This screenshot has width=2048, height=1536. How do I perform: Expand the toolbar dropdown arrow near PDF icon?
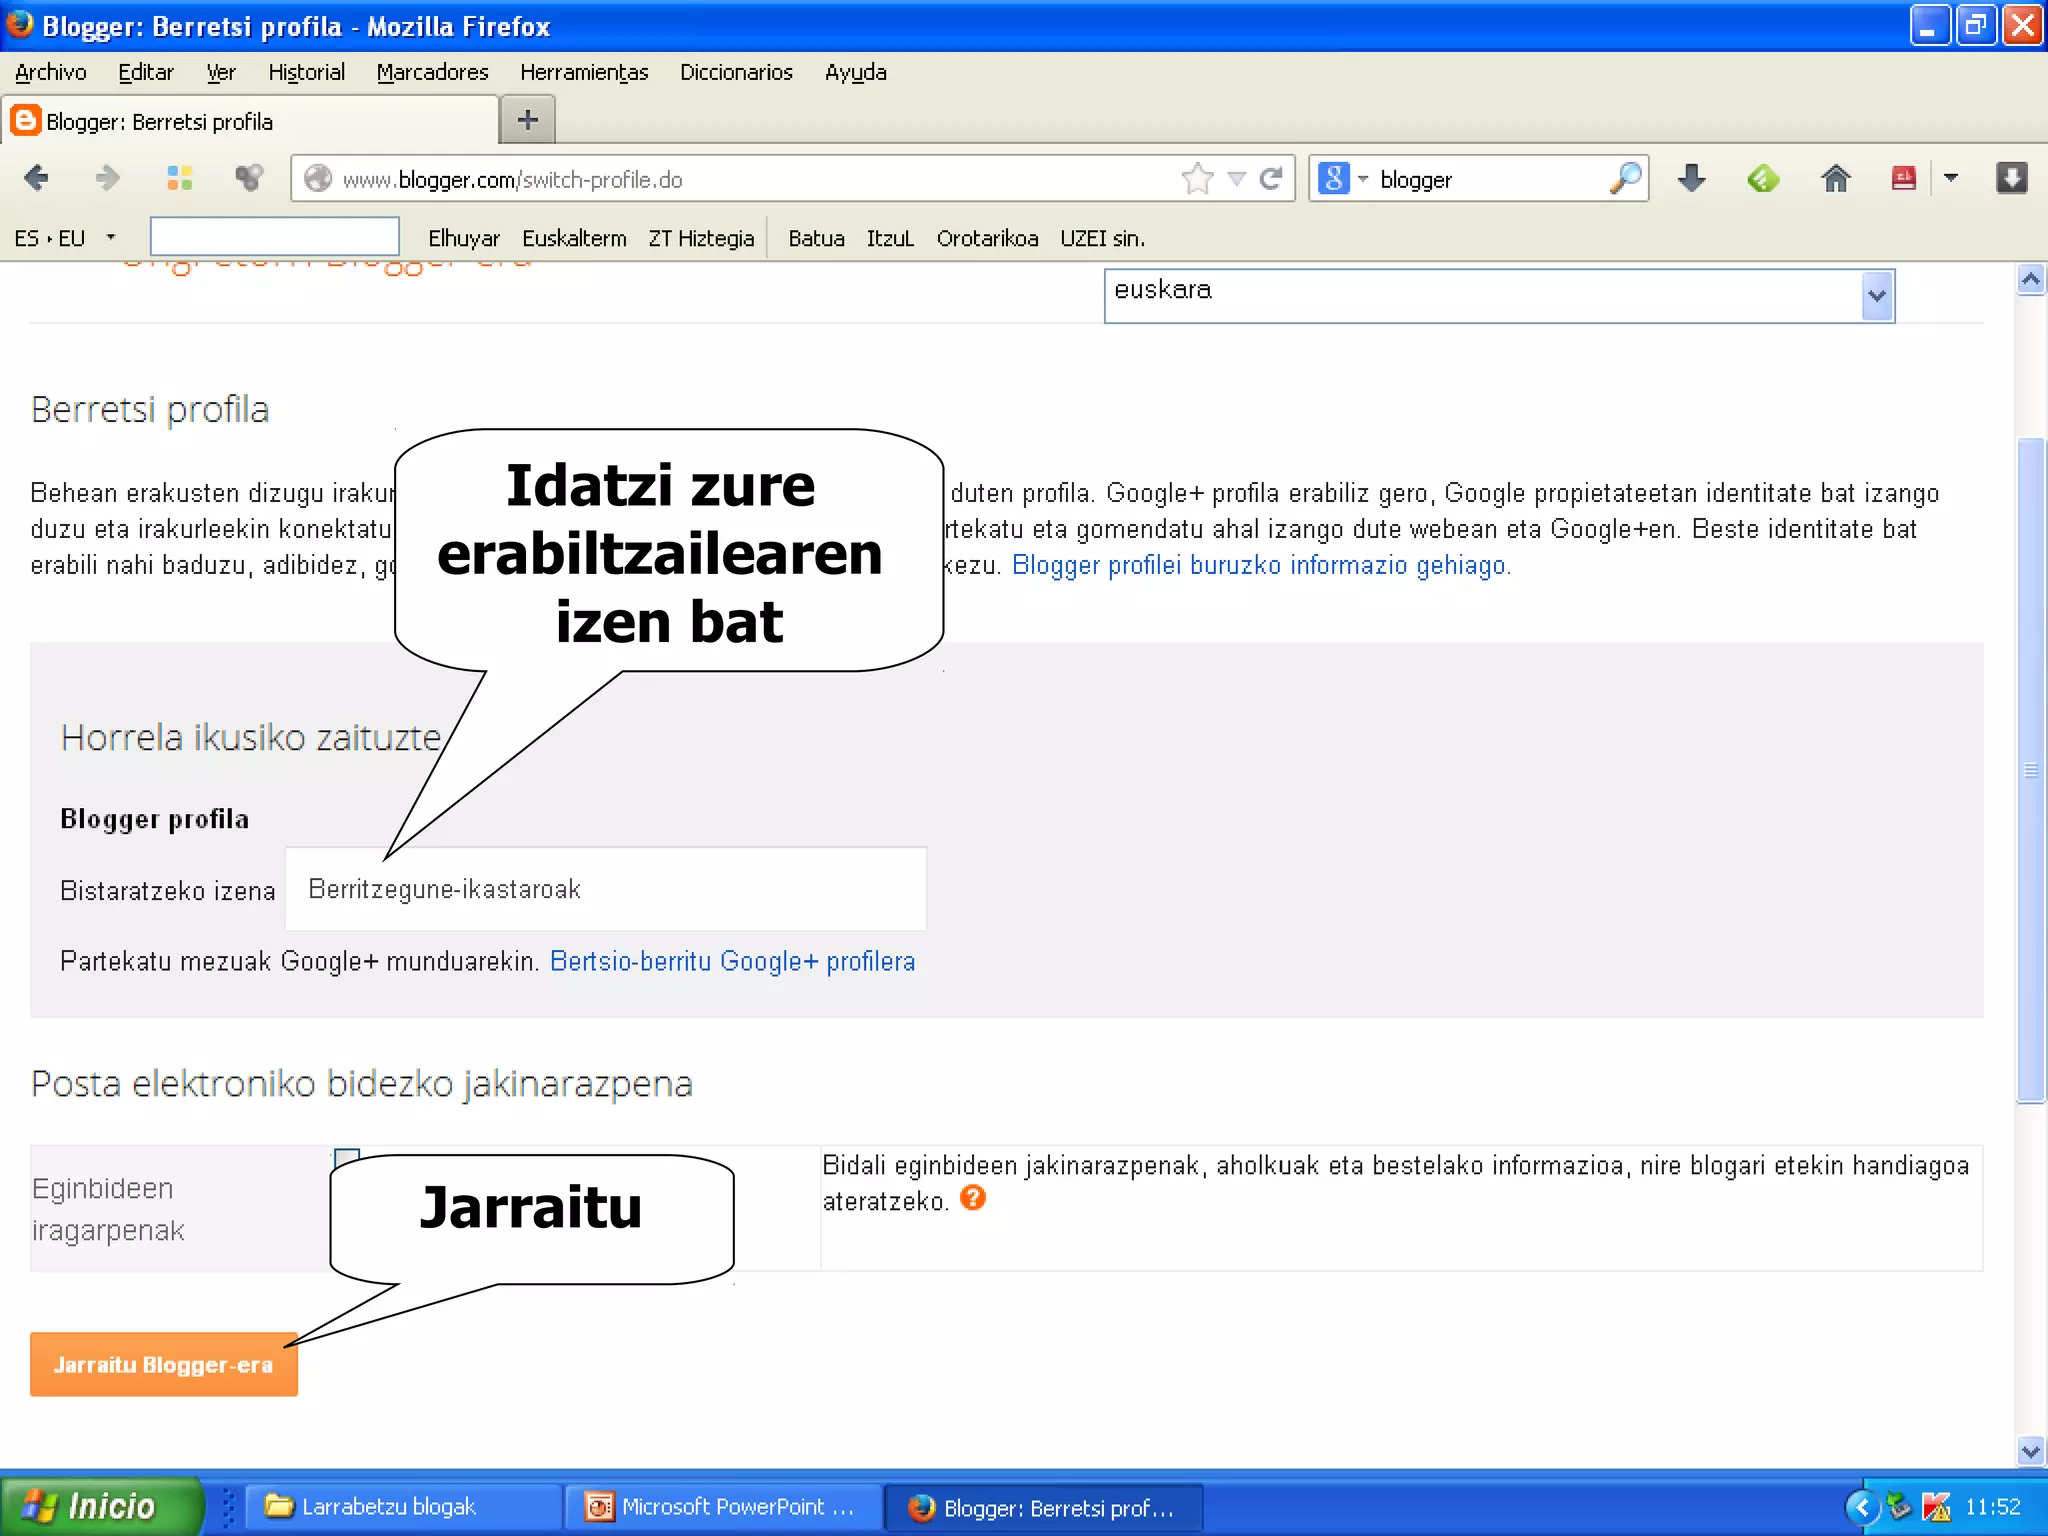1950,179
